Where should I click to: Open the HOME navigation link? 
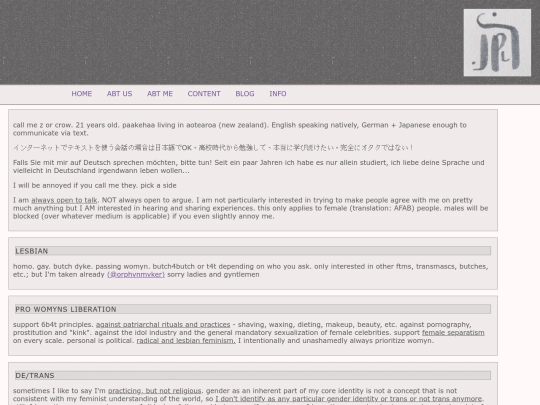[82, 94]
